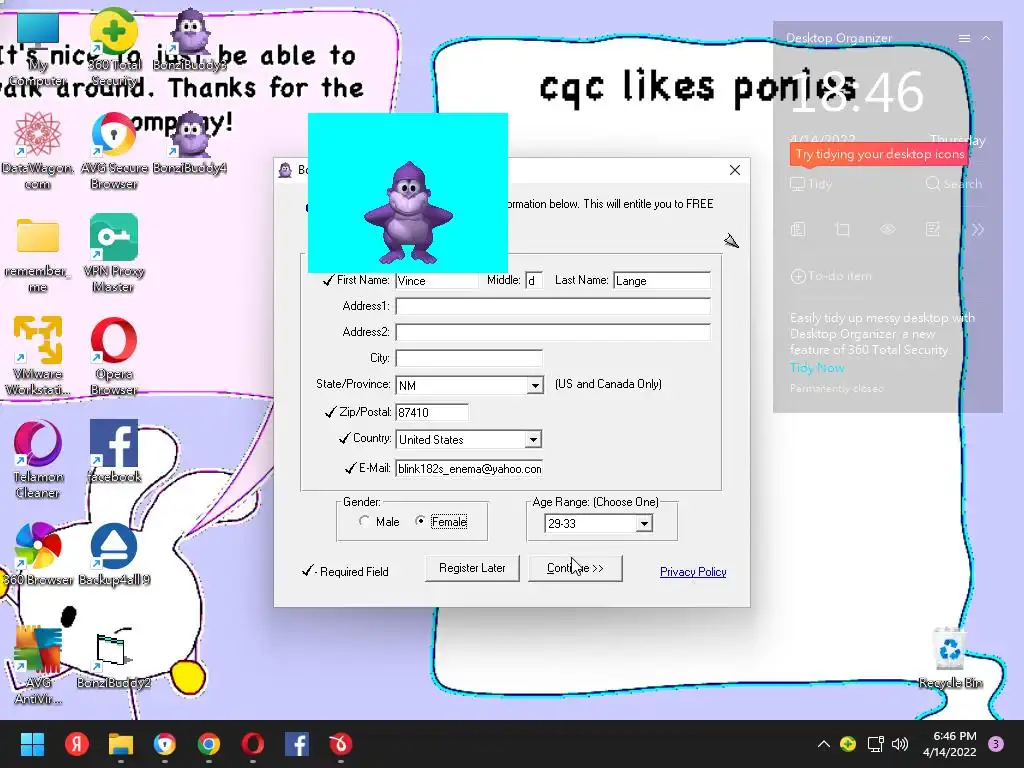Expand the State/Province dropdown
Viewport: 1024px width, 768px height.
(x=535, y=385)
